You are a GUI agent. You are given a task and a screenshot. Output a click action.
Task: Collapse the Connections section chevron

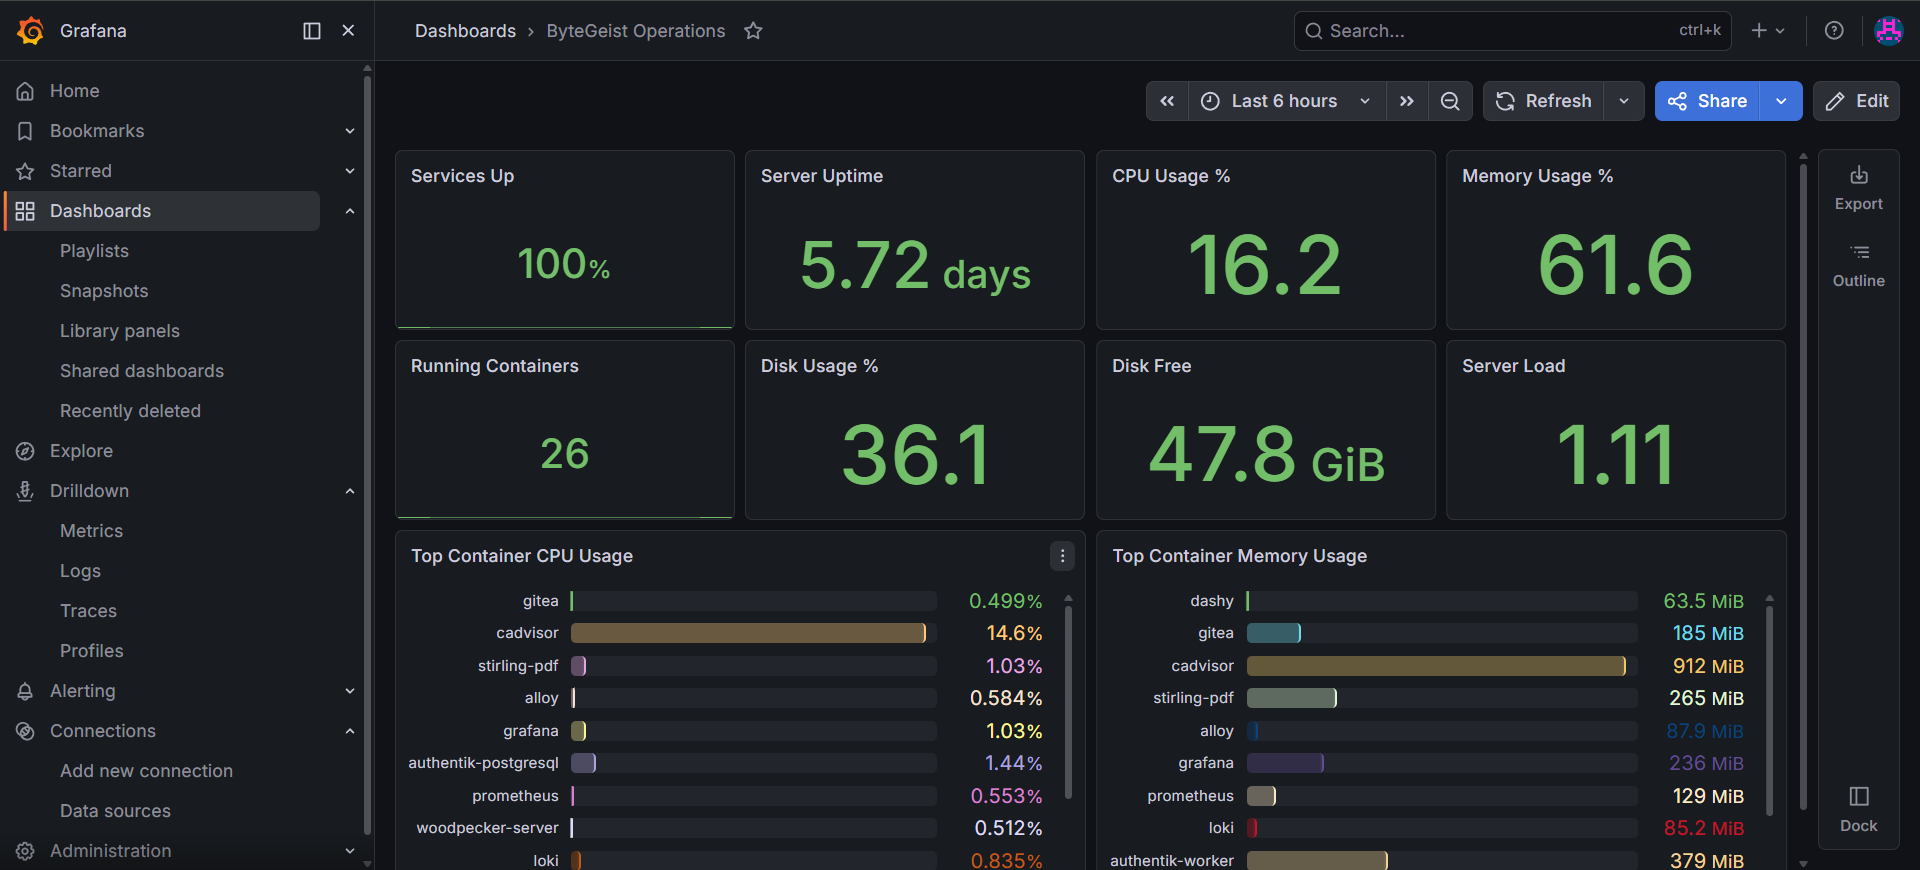350,731
